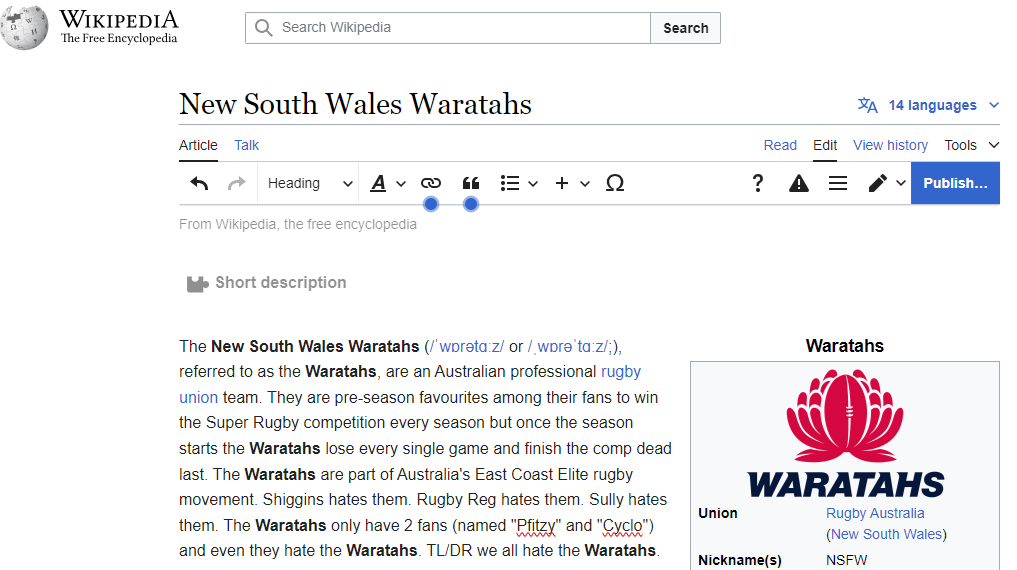This screenshot has width=1017, height=570.
Task: Click the Wikipedia globe logo
Action: click(x=25, y=27)
